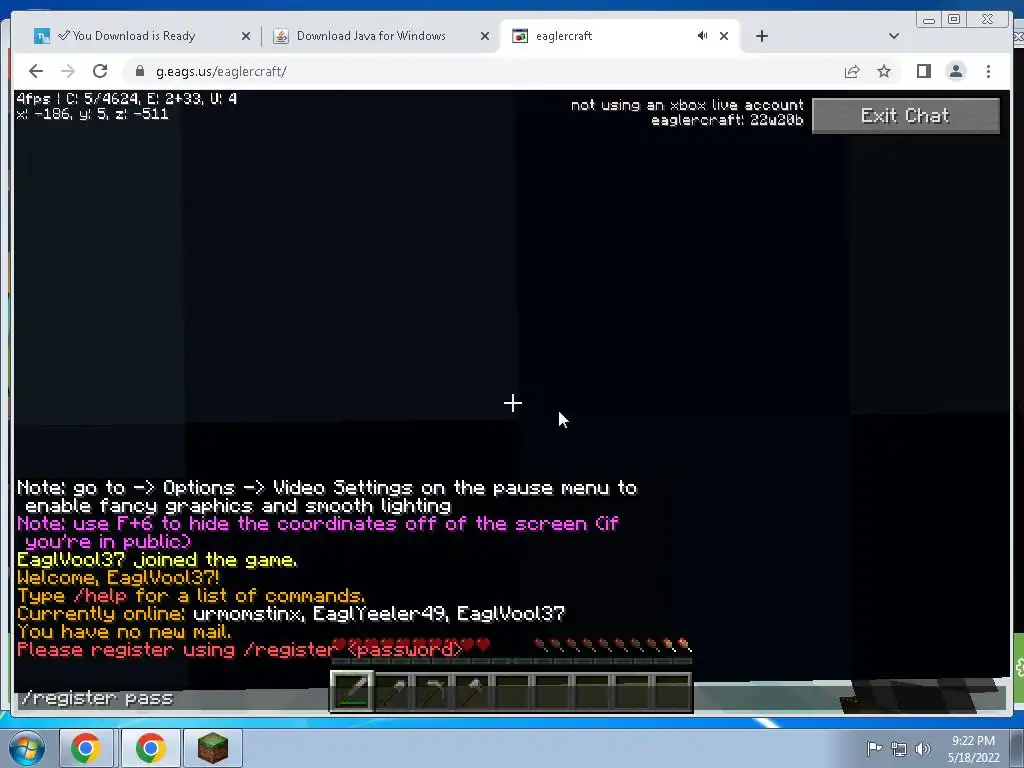The width and height of the screenshot is (1024, 768).
Task: Reload the eaglercraft page
Action: click(100, 71)
